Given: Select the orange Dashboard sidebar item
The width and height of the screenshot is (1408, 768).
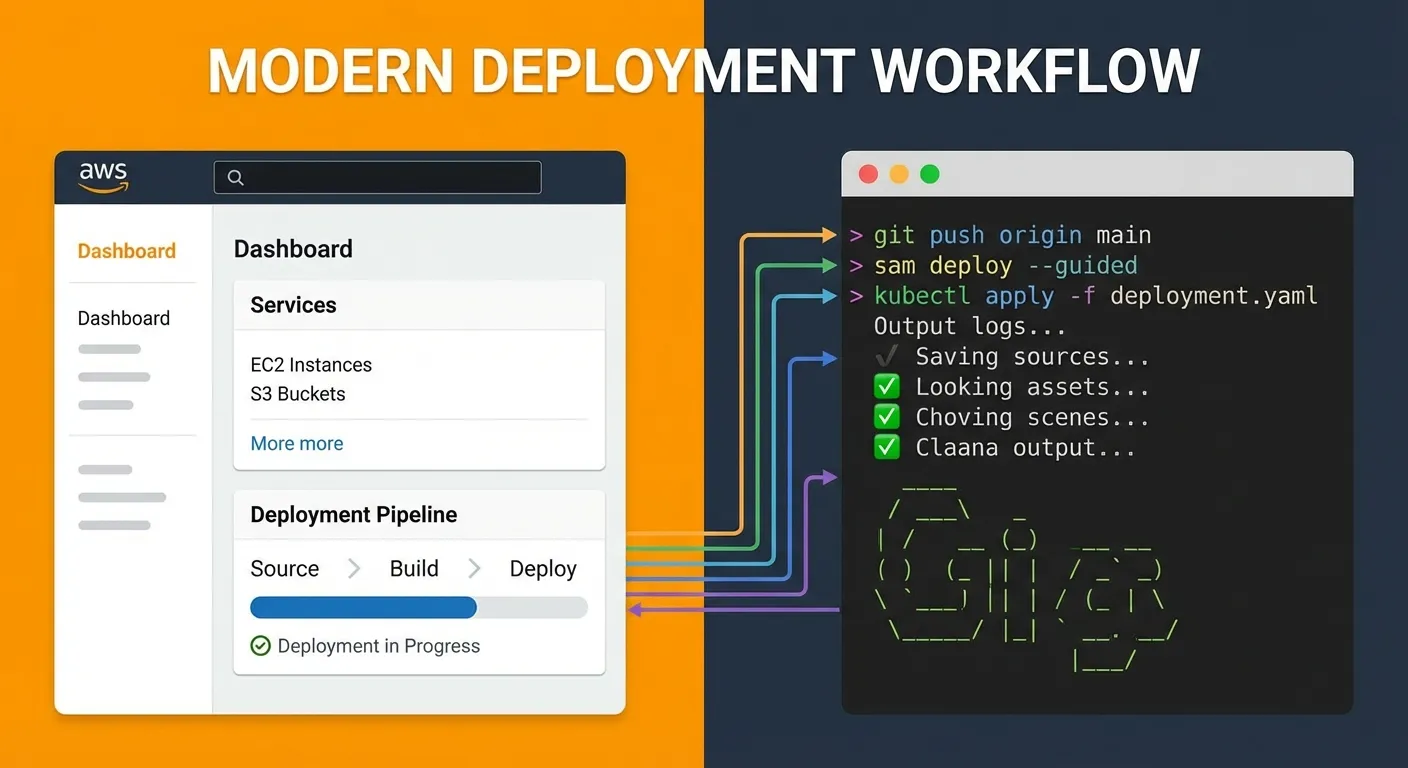Looking at the screenshot, I should (x=127, y=251).
